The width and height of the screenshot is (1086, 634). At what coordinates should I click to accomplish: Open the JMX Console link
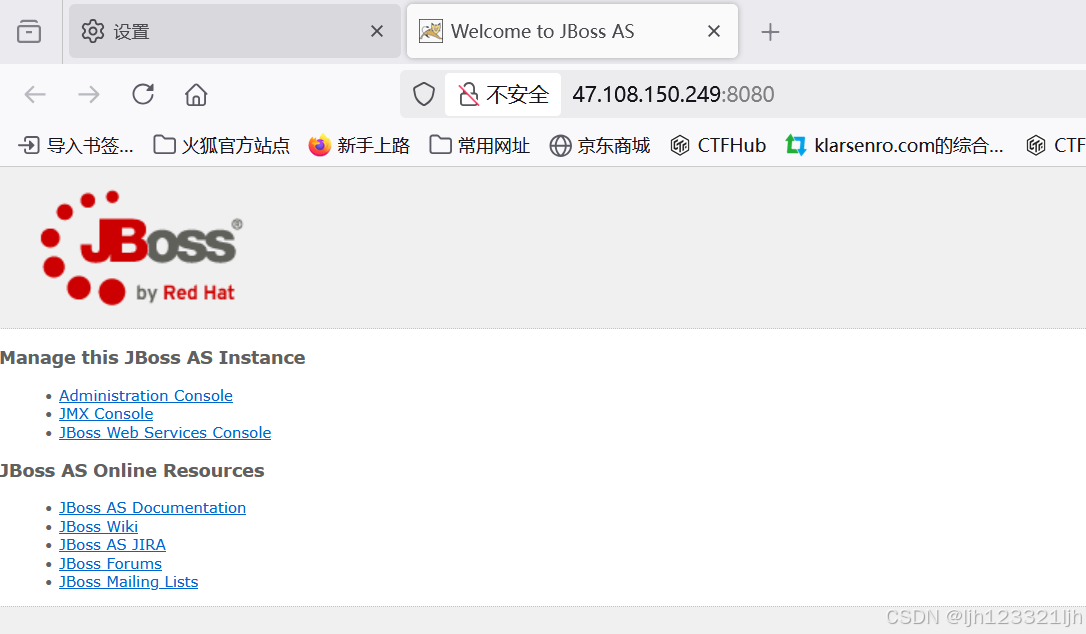pyautogui.click(x=106, y=414)
